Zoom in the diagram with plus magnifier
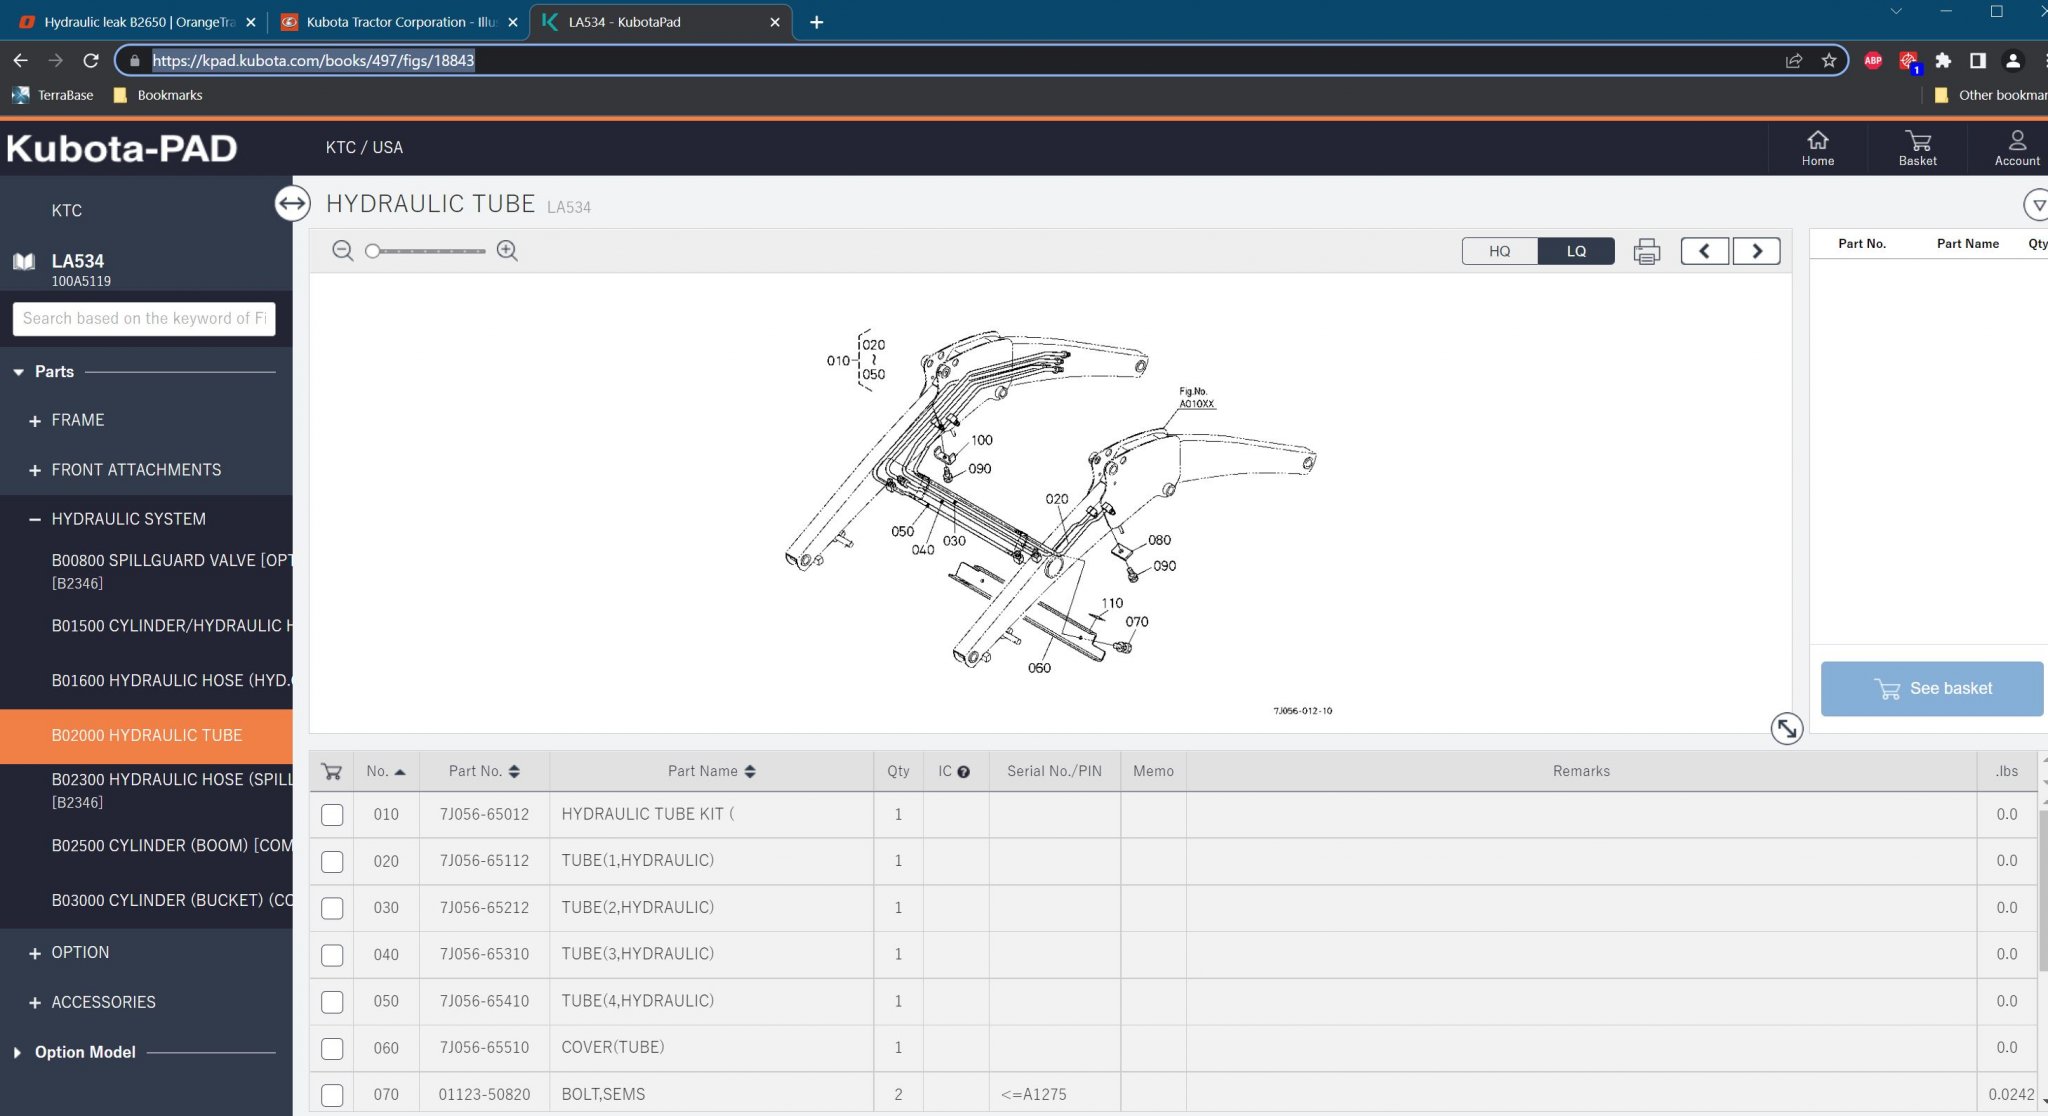Image resolution: width=2048 pixels, height=1116 pixels. pos(507,251)
